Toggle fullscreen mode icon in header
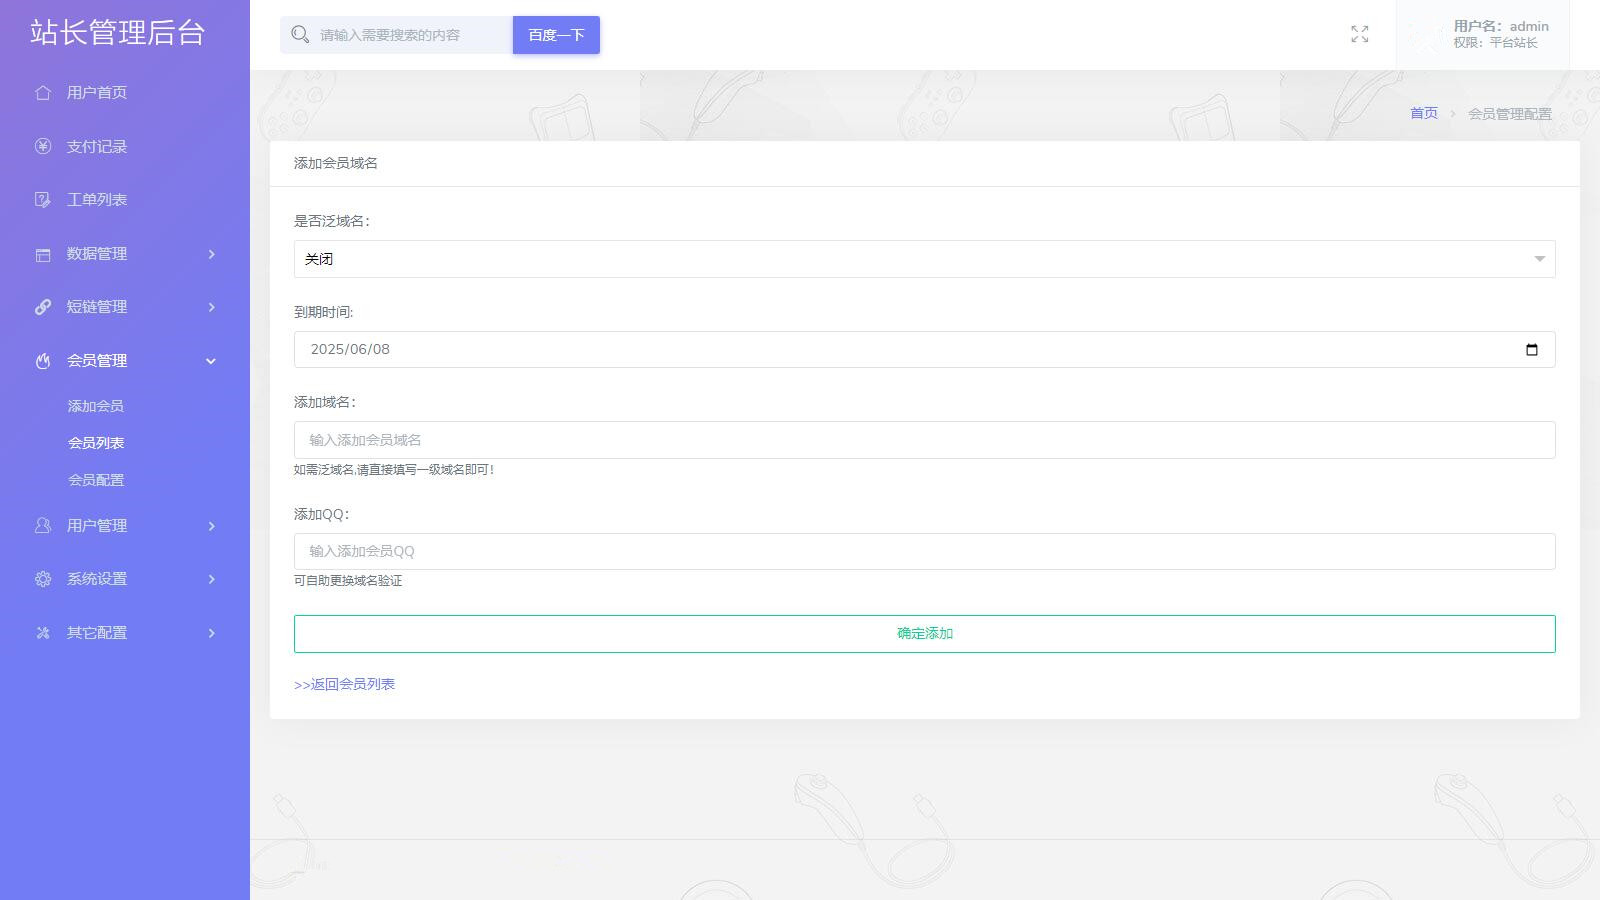 tap(1359, 35)
